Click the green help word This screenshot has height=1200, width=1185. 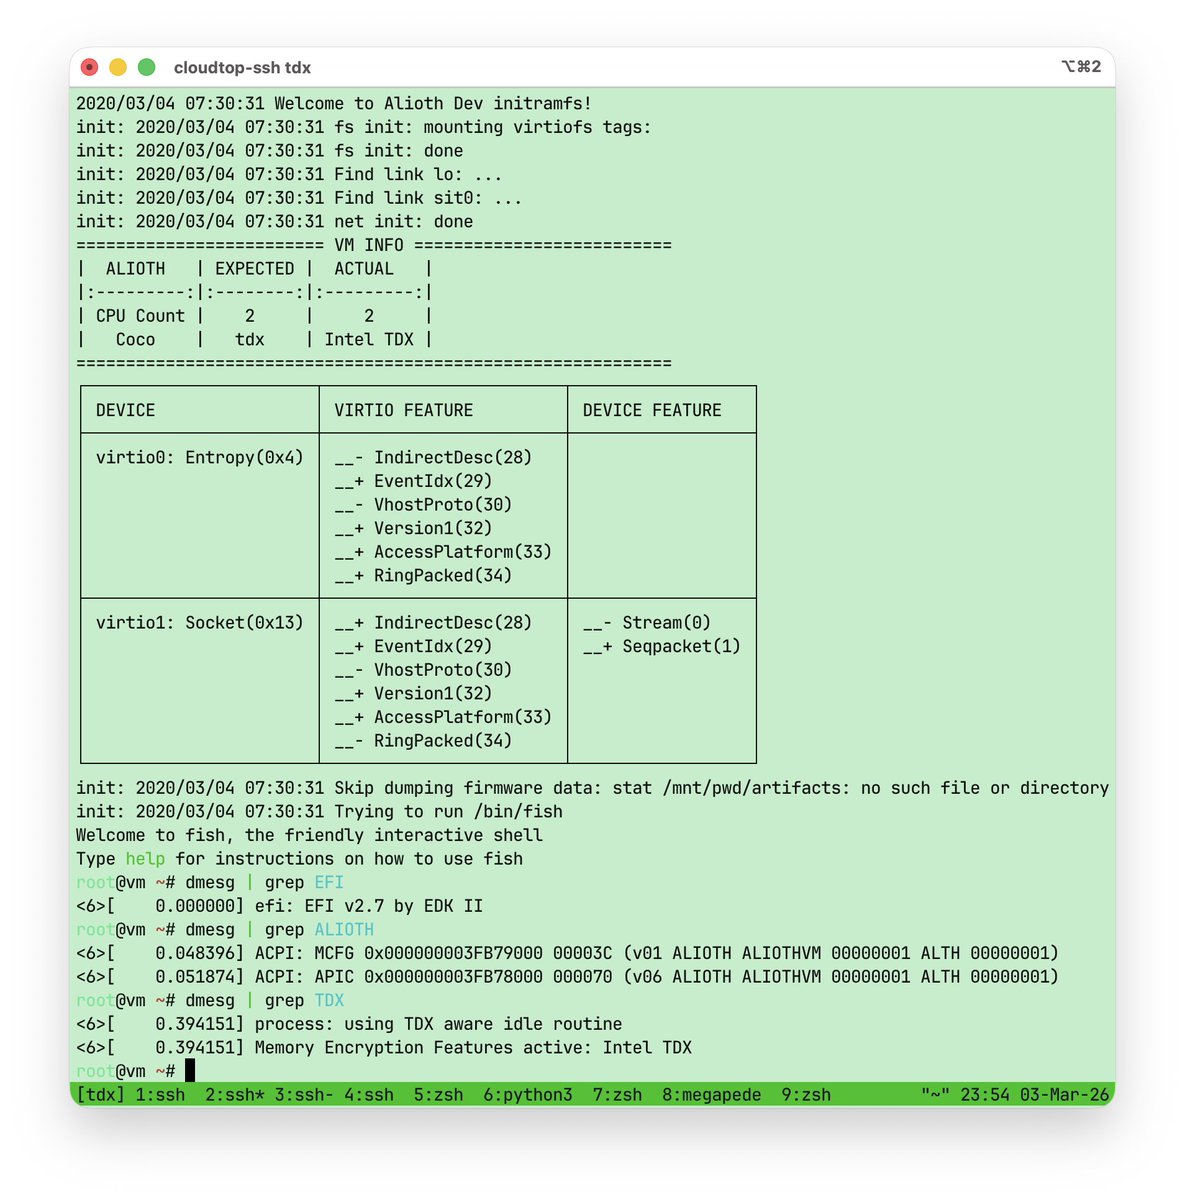[x=146, y=859]
